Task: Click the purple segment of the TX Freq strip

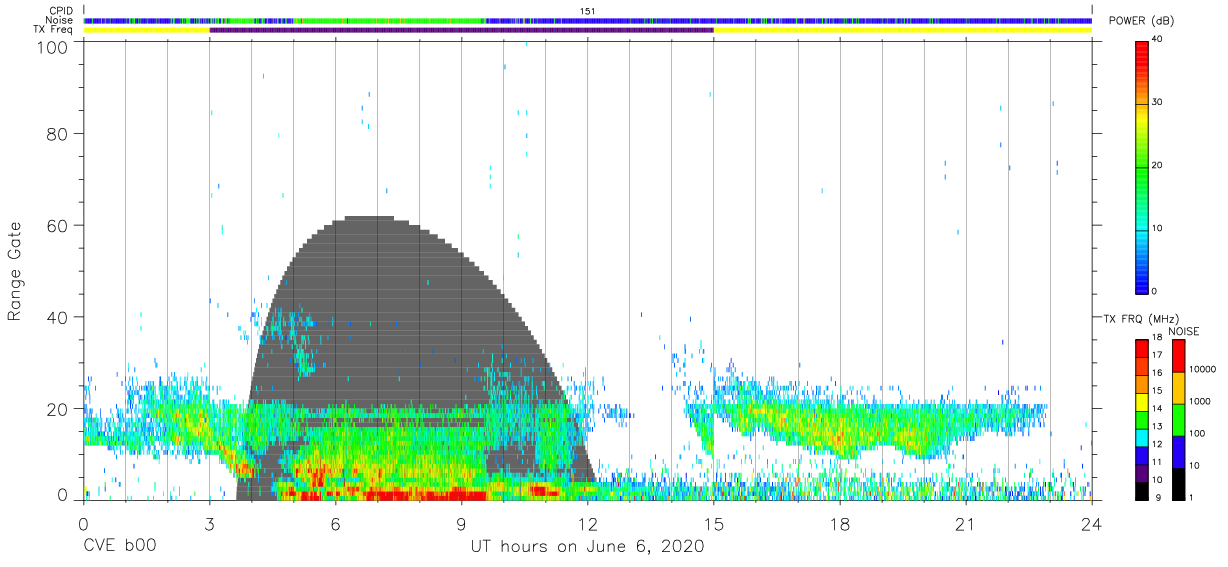Action: coord(461,31)
